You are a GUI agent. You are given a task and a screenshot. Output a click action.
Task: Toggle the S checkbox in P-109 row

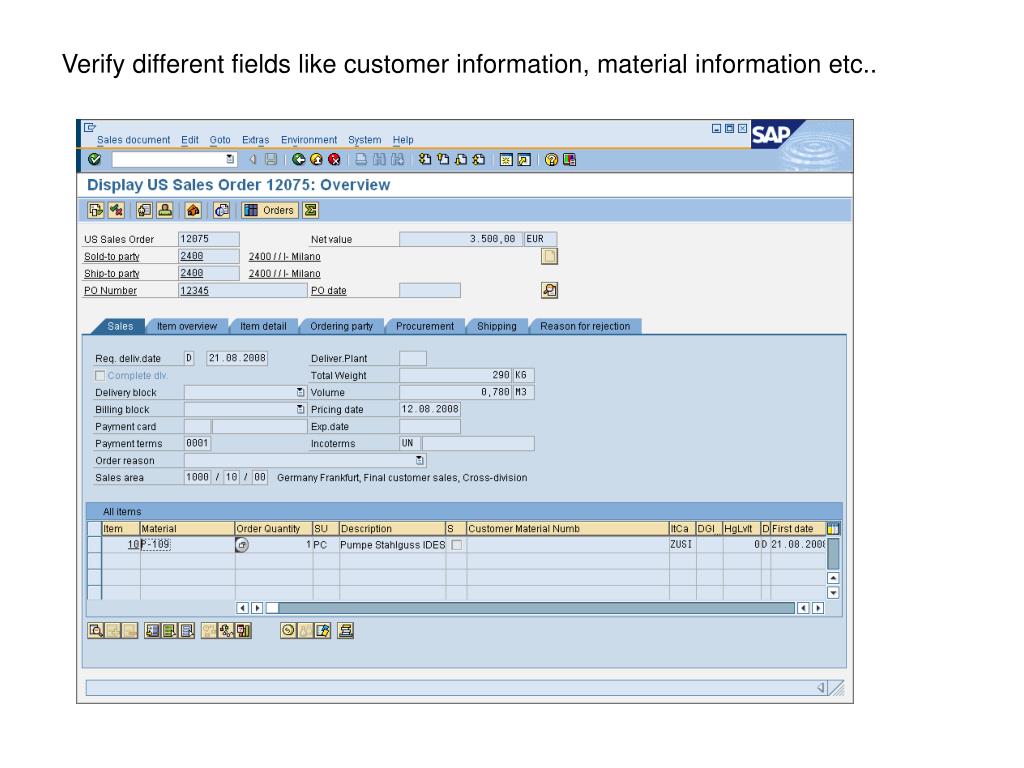[456, 545]
